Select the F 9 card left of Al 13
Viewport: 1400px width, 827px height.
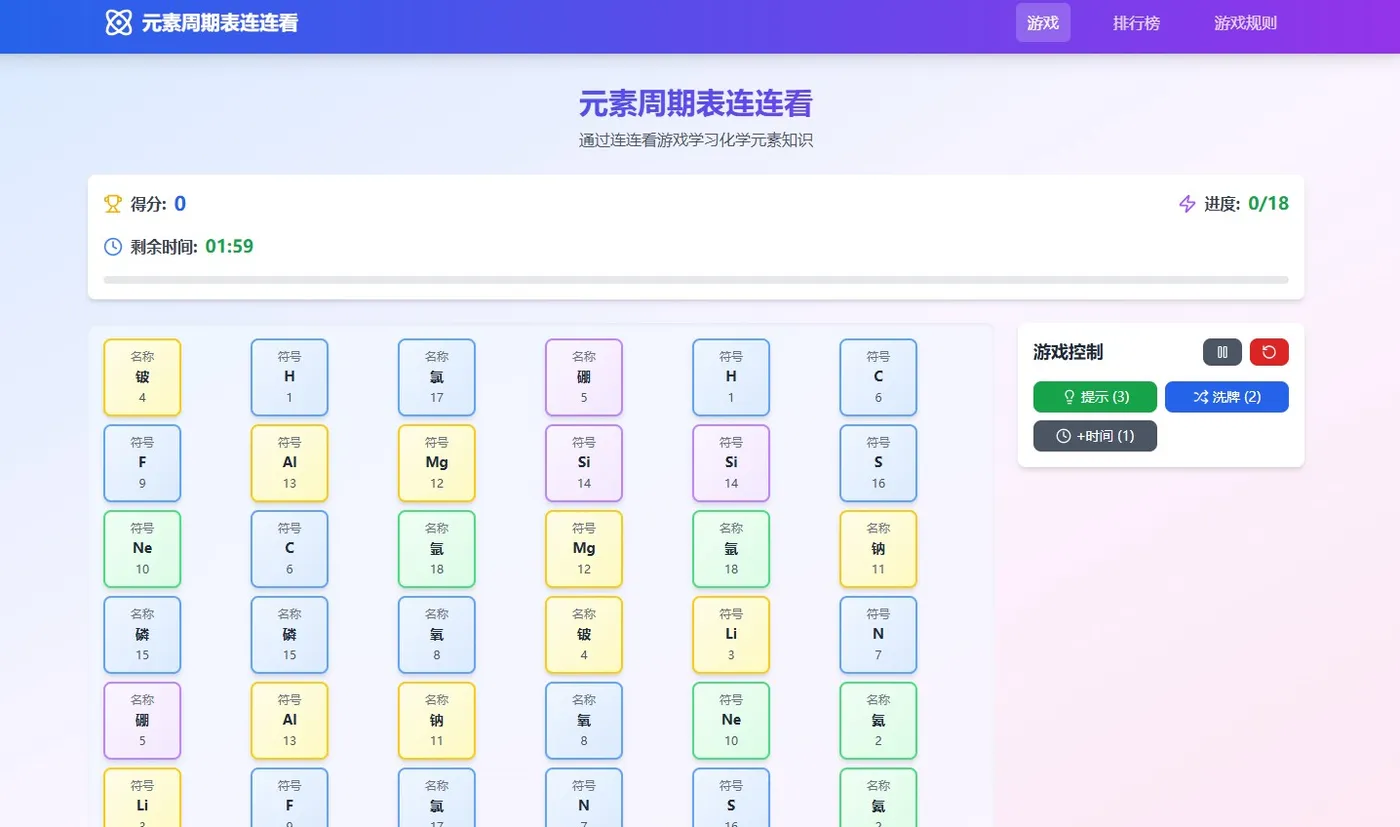pos(142,463)
